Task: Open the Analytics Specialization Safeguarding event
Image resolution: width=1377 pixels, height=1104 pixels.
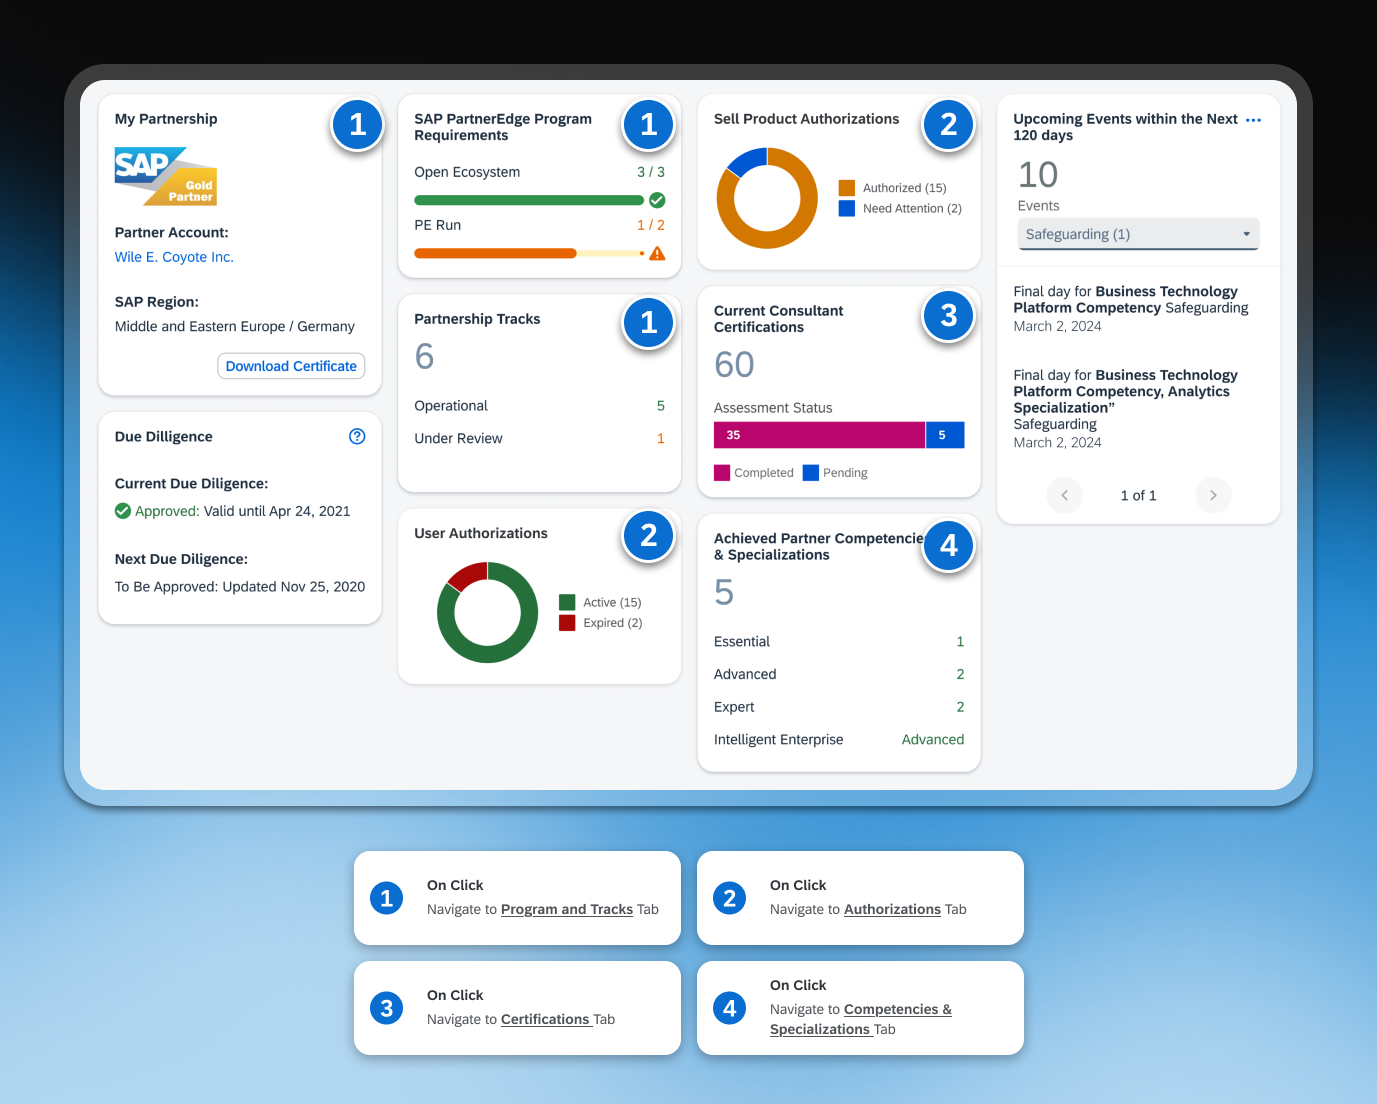Action: click(x=1126, y=409)
